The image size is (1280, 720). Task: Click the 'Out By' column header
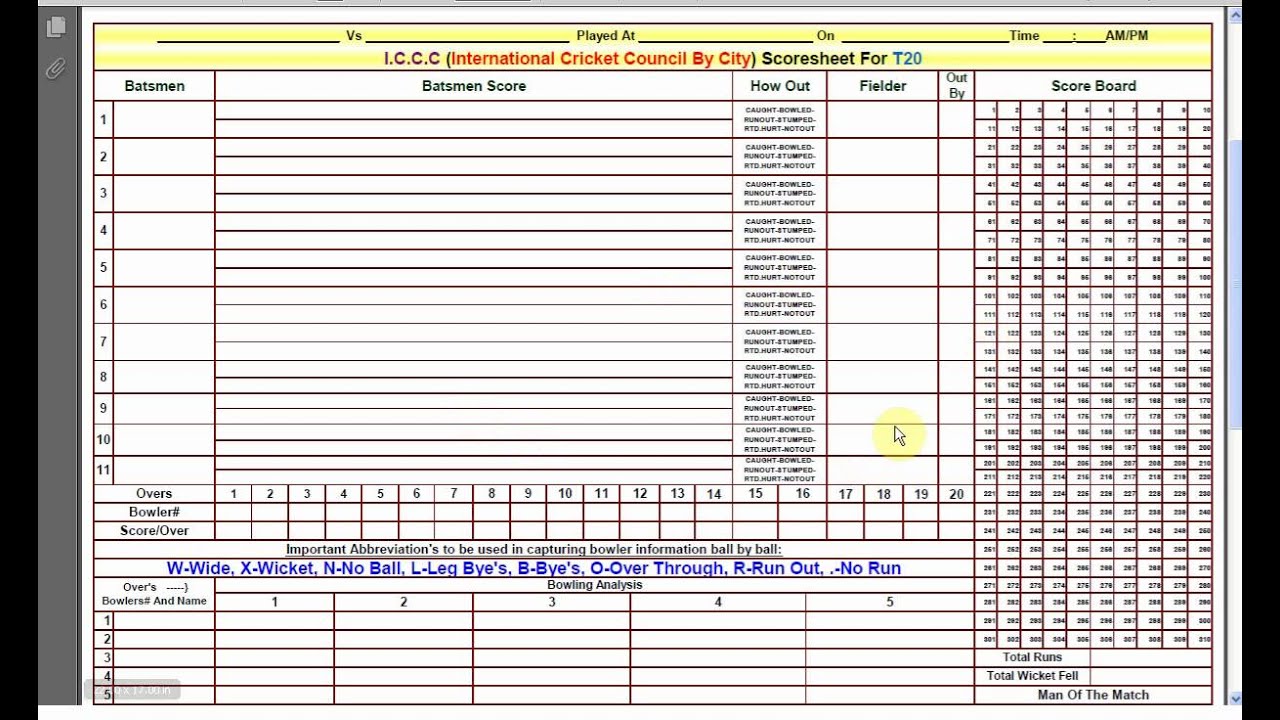click(x=957, y=85)
